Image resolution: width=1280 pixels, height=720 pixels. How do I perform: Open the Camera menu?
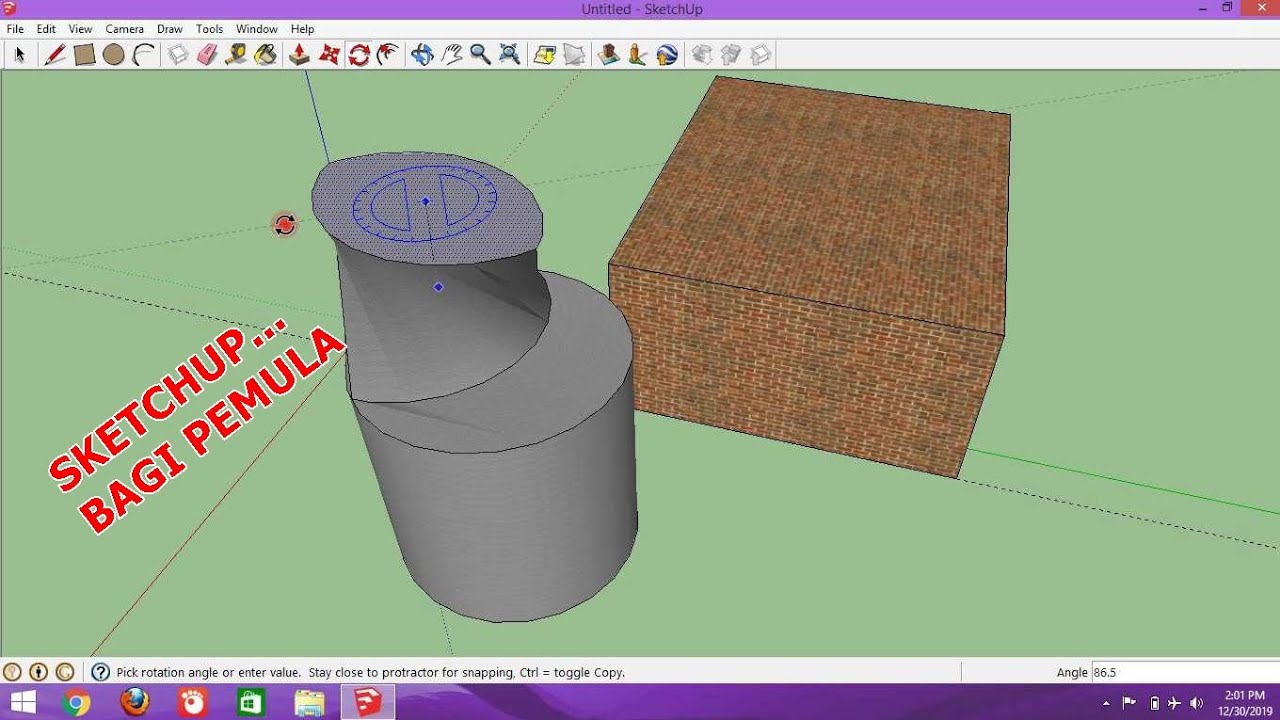[x=125, y=29]
